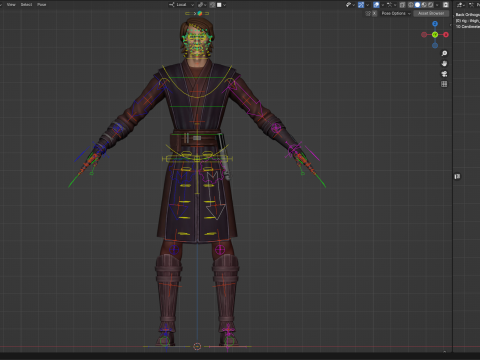Open the pivot point dropdown
The image size is (480, 360).
202,5
